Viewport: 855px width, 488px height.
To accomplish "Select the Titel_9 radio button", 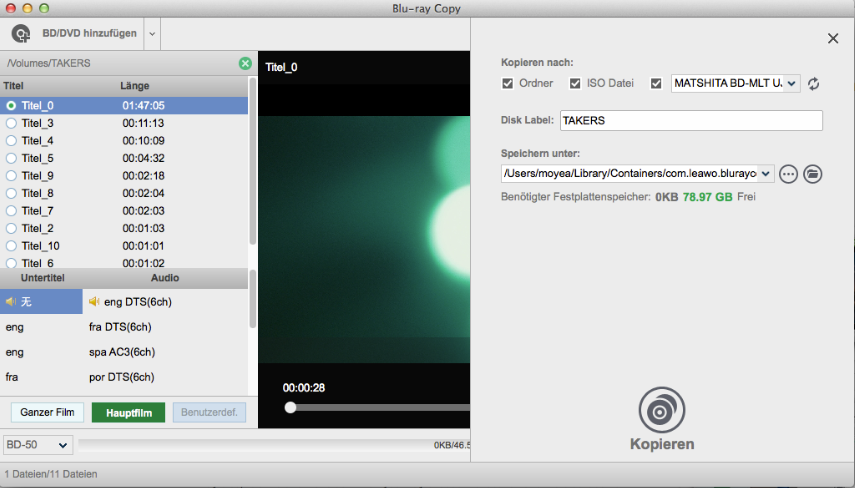I will tap(11, 176).
